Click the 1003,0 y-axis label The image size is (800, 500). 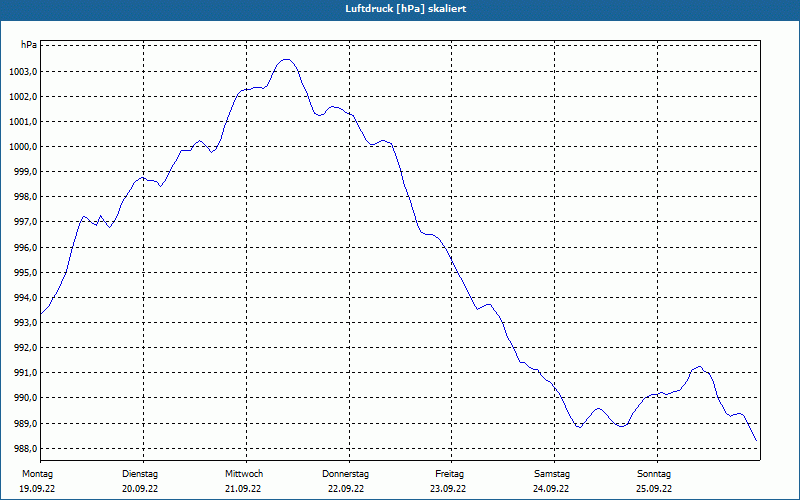pyautogui.click(x=23, y=71)
